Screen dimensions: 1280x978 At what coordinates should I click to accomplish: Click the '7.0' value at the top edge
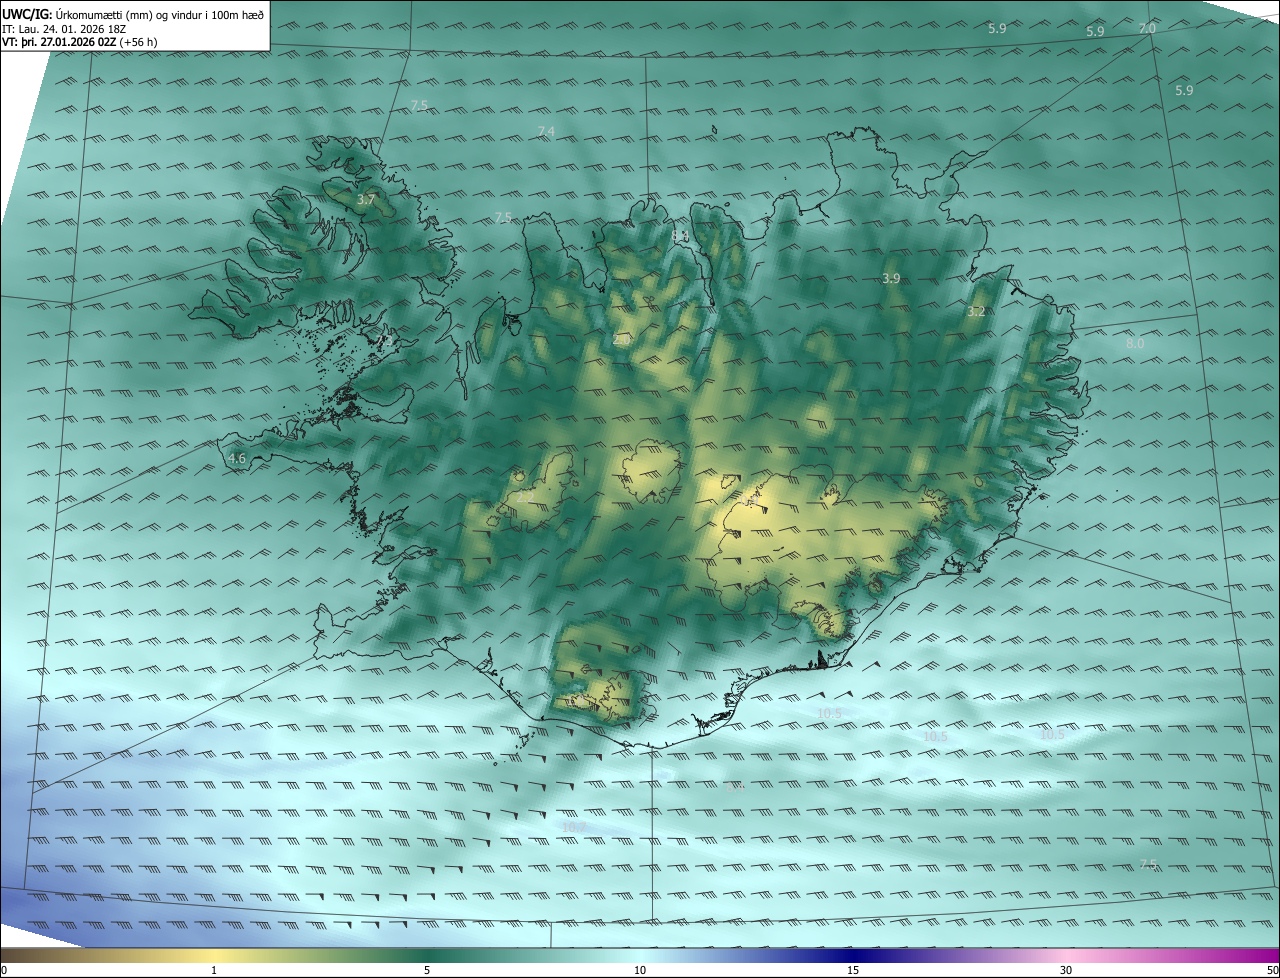[1147, 28]
